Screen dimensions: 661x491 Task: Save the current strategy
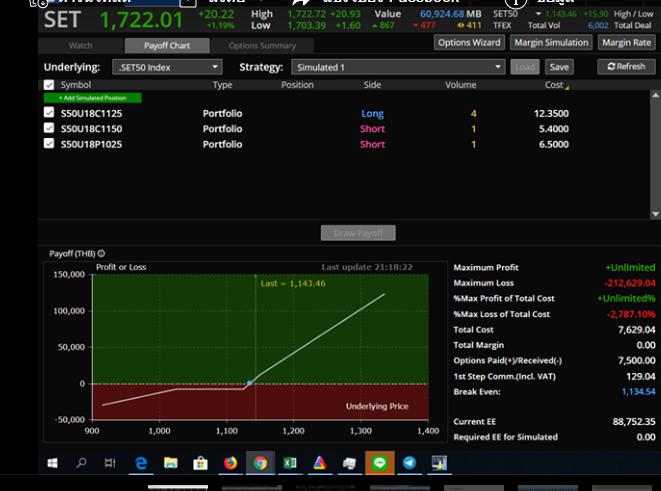[x=559, y=67]
